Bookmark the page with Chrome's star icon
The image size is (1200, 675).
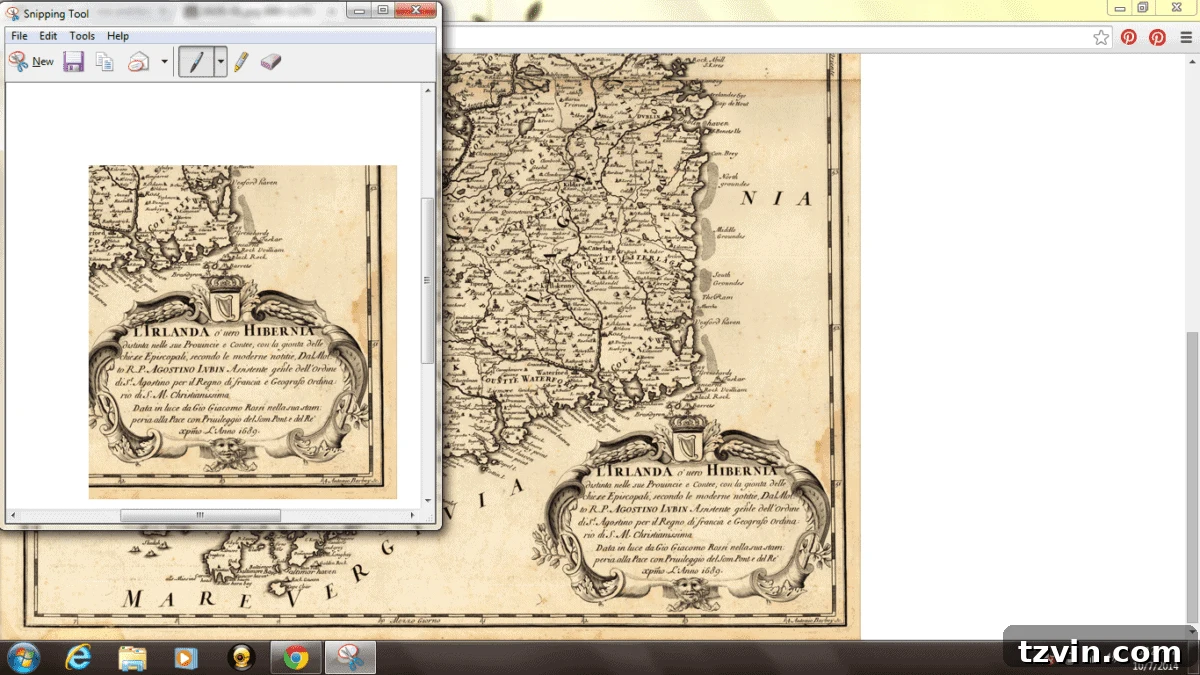tap(1101, 37)
